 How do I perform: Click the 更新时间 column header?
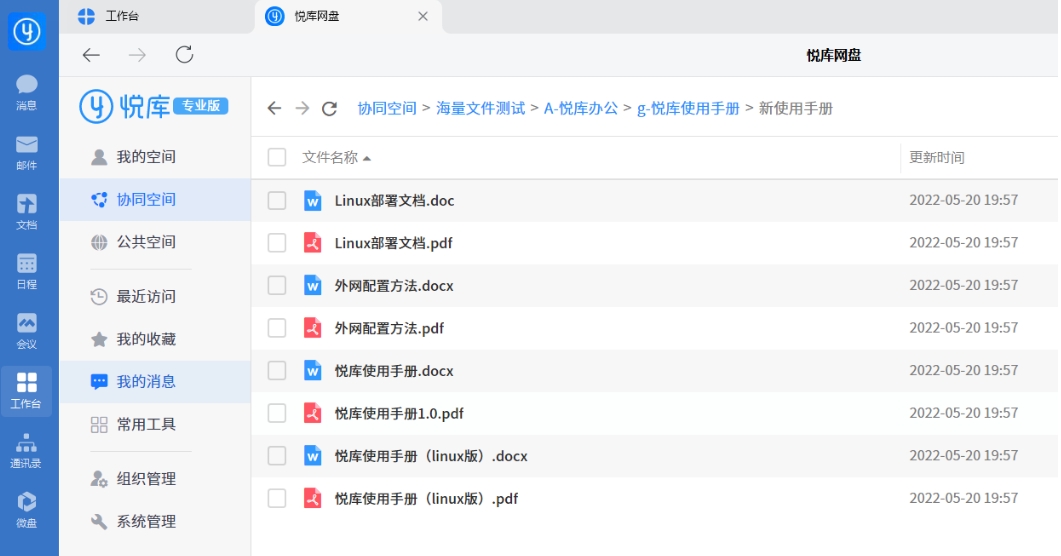coord(936,157)
